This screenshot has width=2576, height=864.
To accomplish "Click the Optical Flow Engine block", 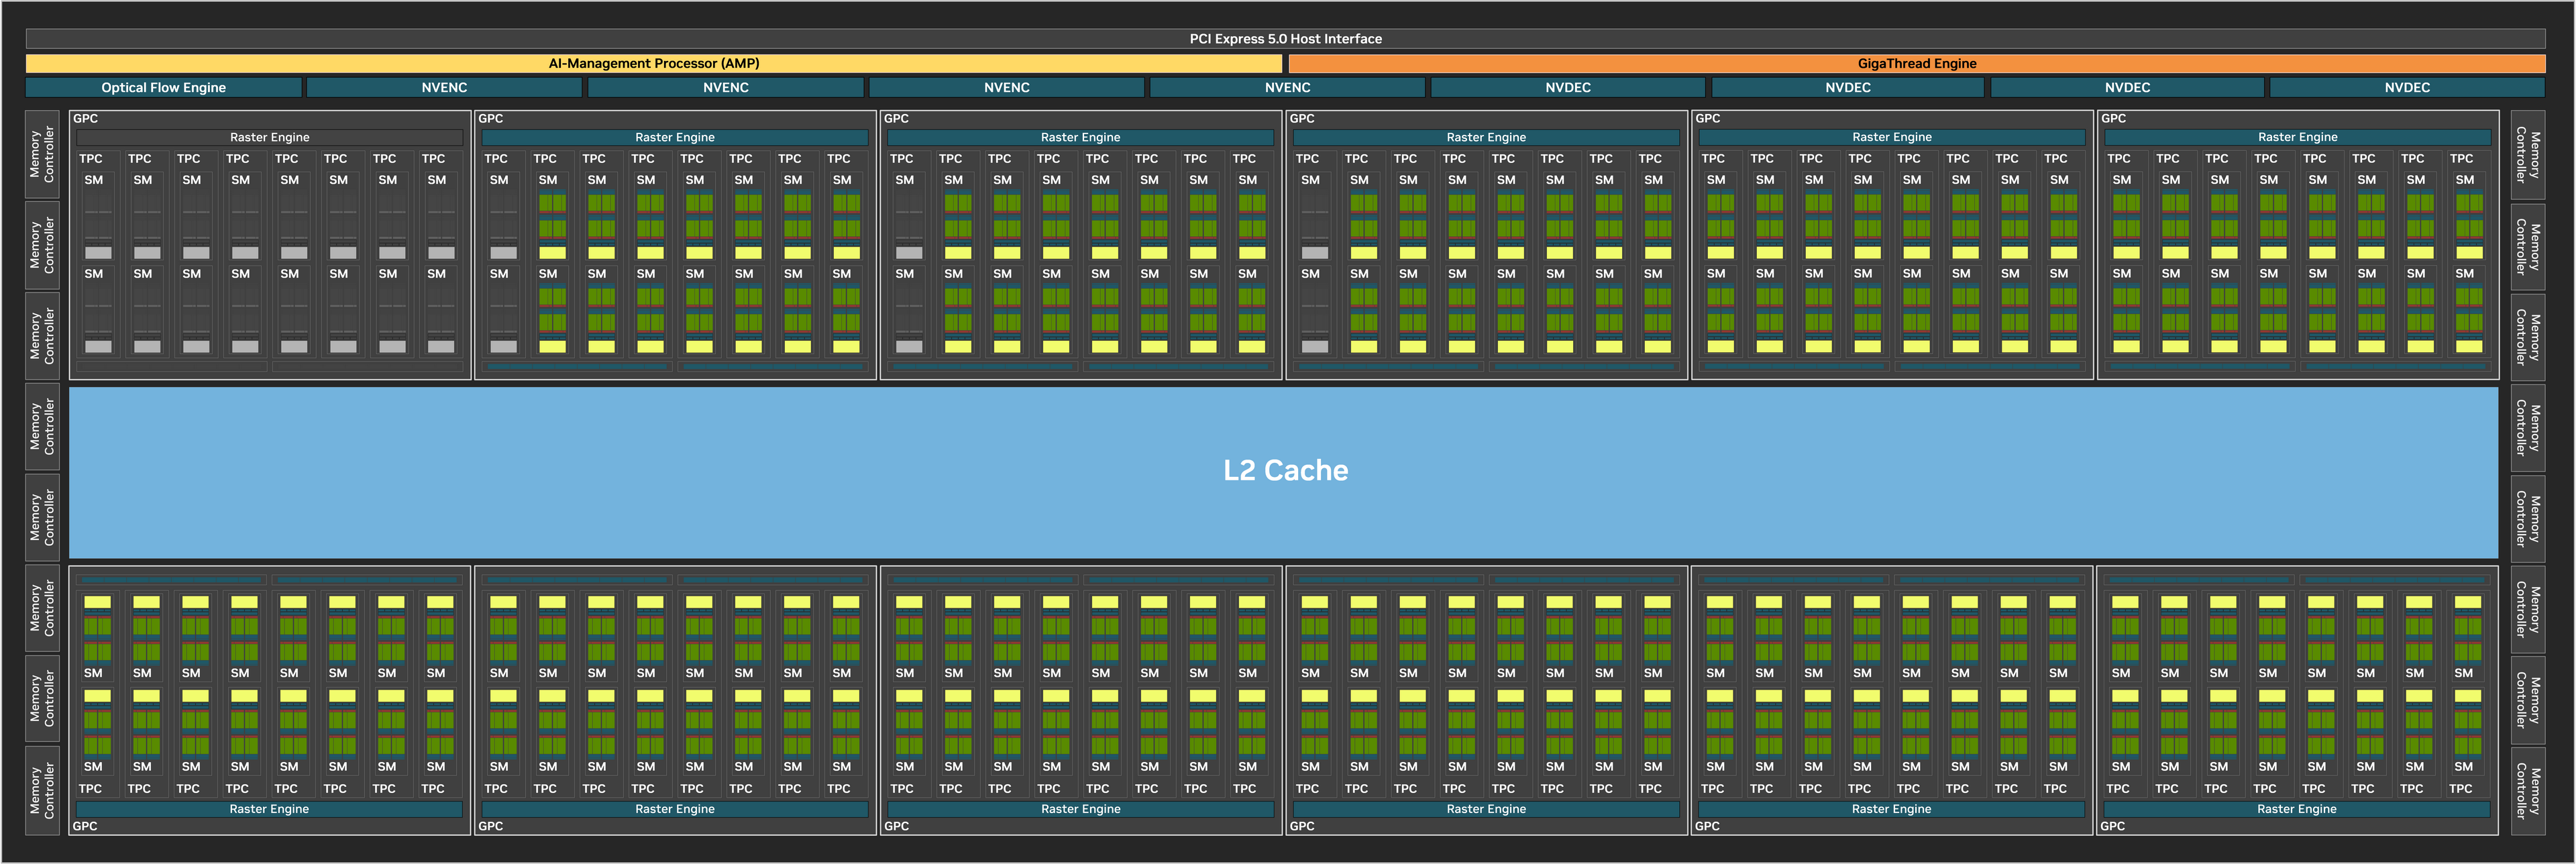I will pos(163,88).
